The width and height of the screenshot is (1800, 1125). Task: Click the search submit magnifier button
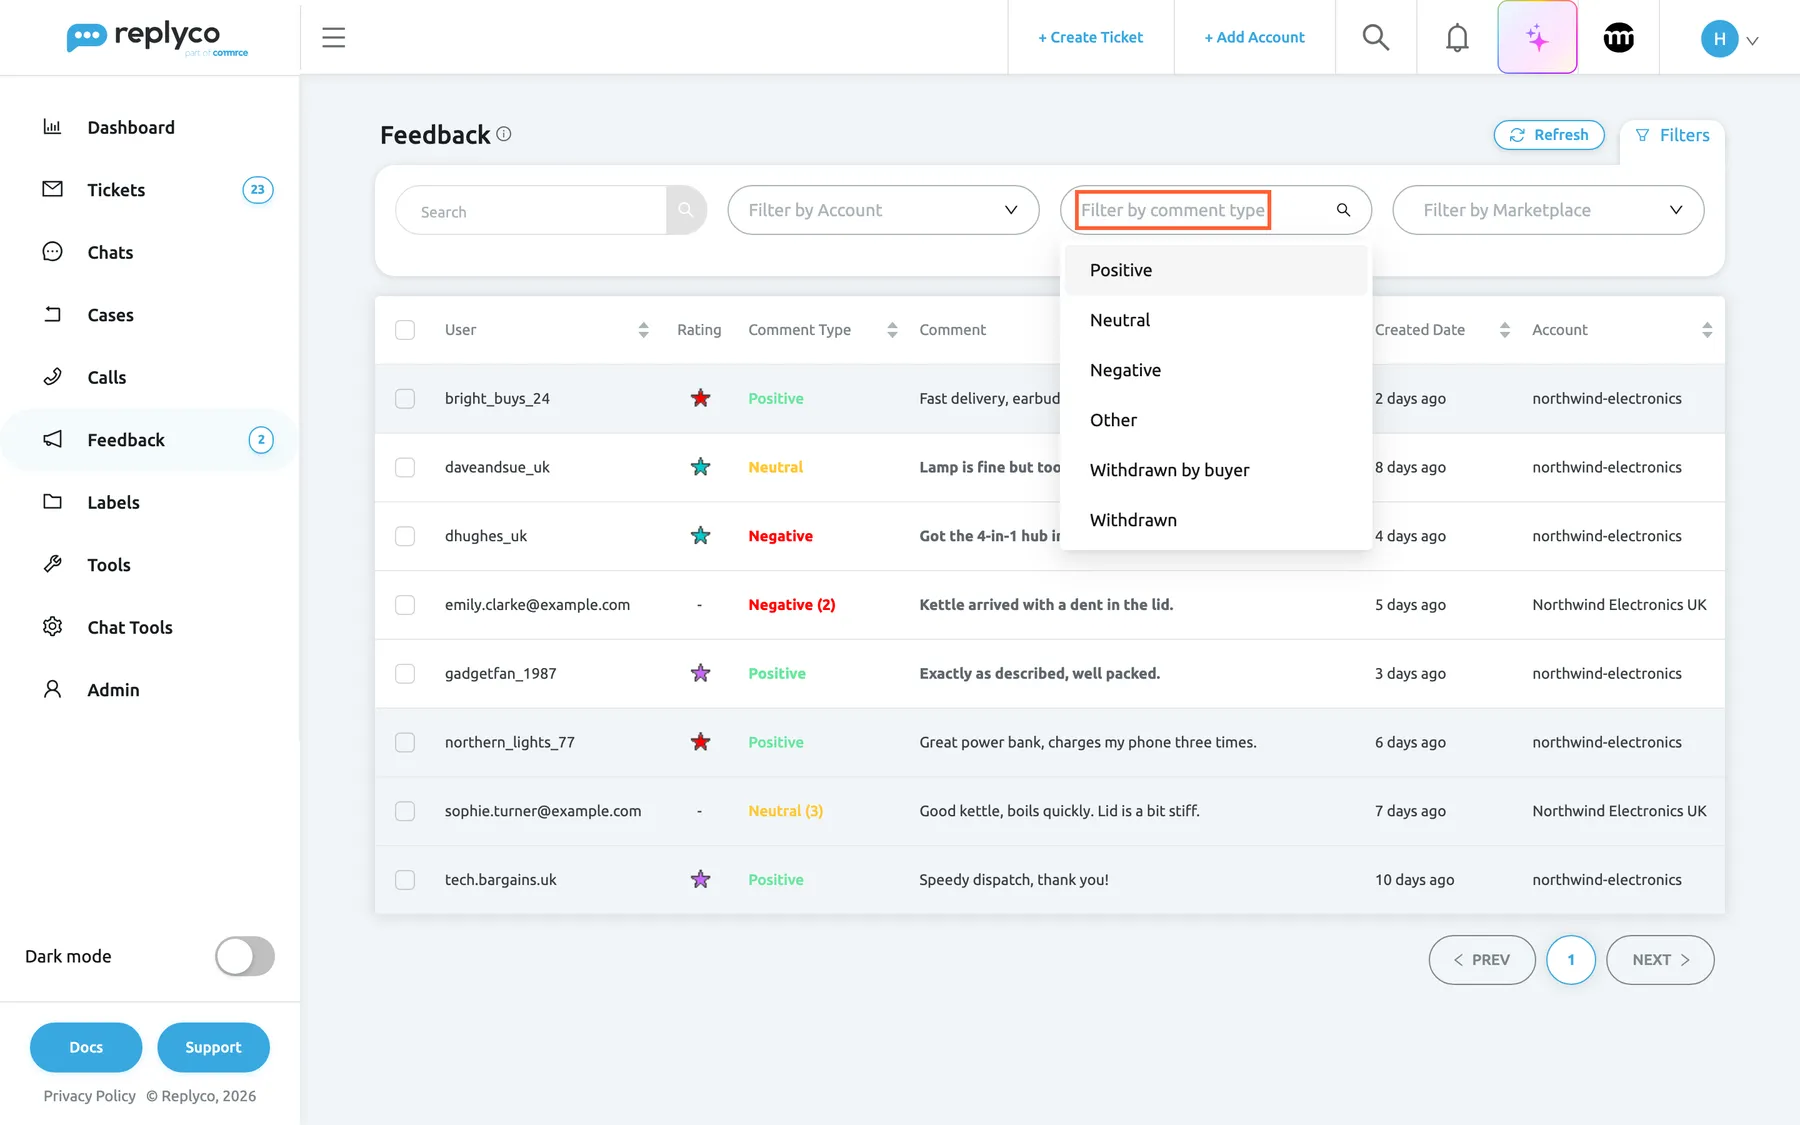click(686, 210)
